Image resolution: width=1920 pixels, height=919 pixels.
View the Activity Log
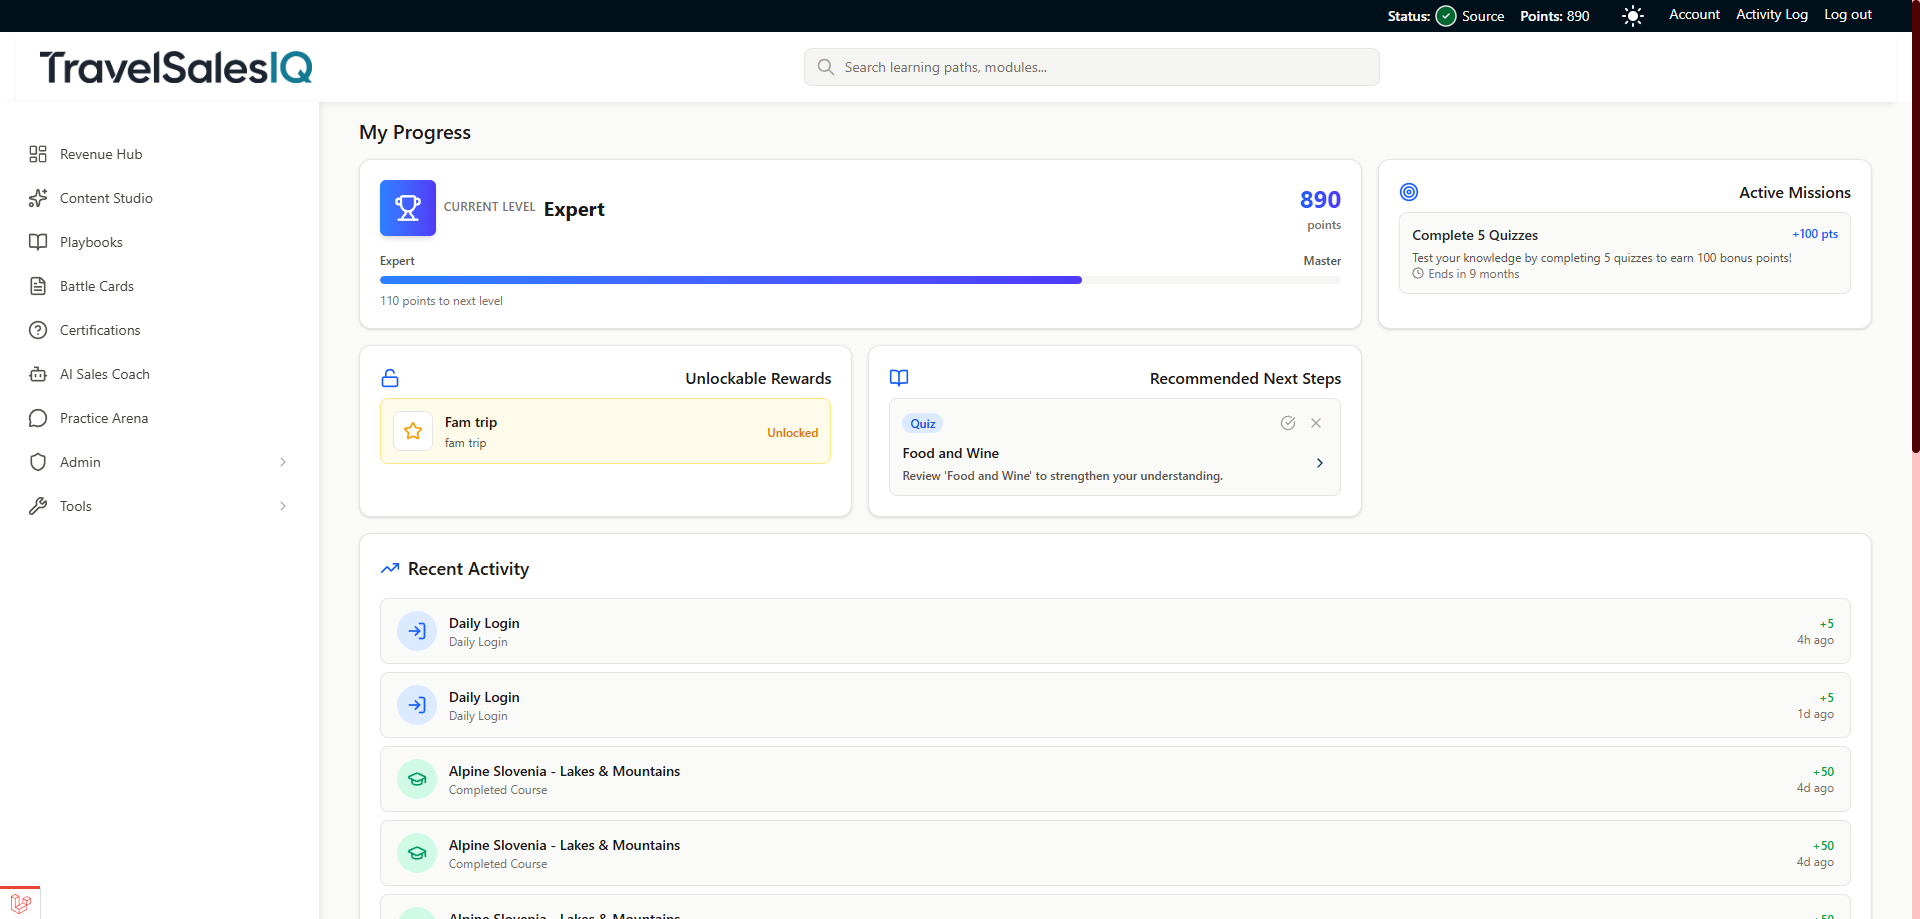pos(1771,14)
